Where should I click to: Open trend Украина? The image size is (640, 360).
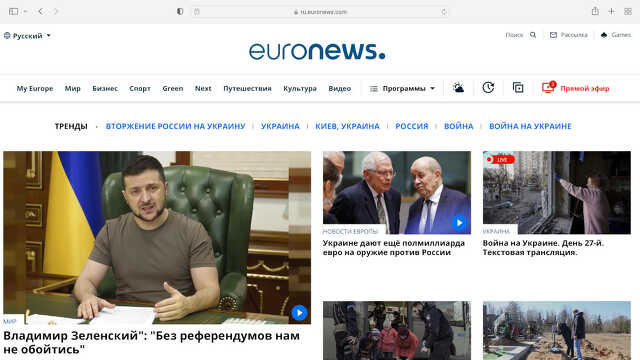(x=280, y=127)
